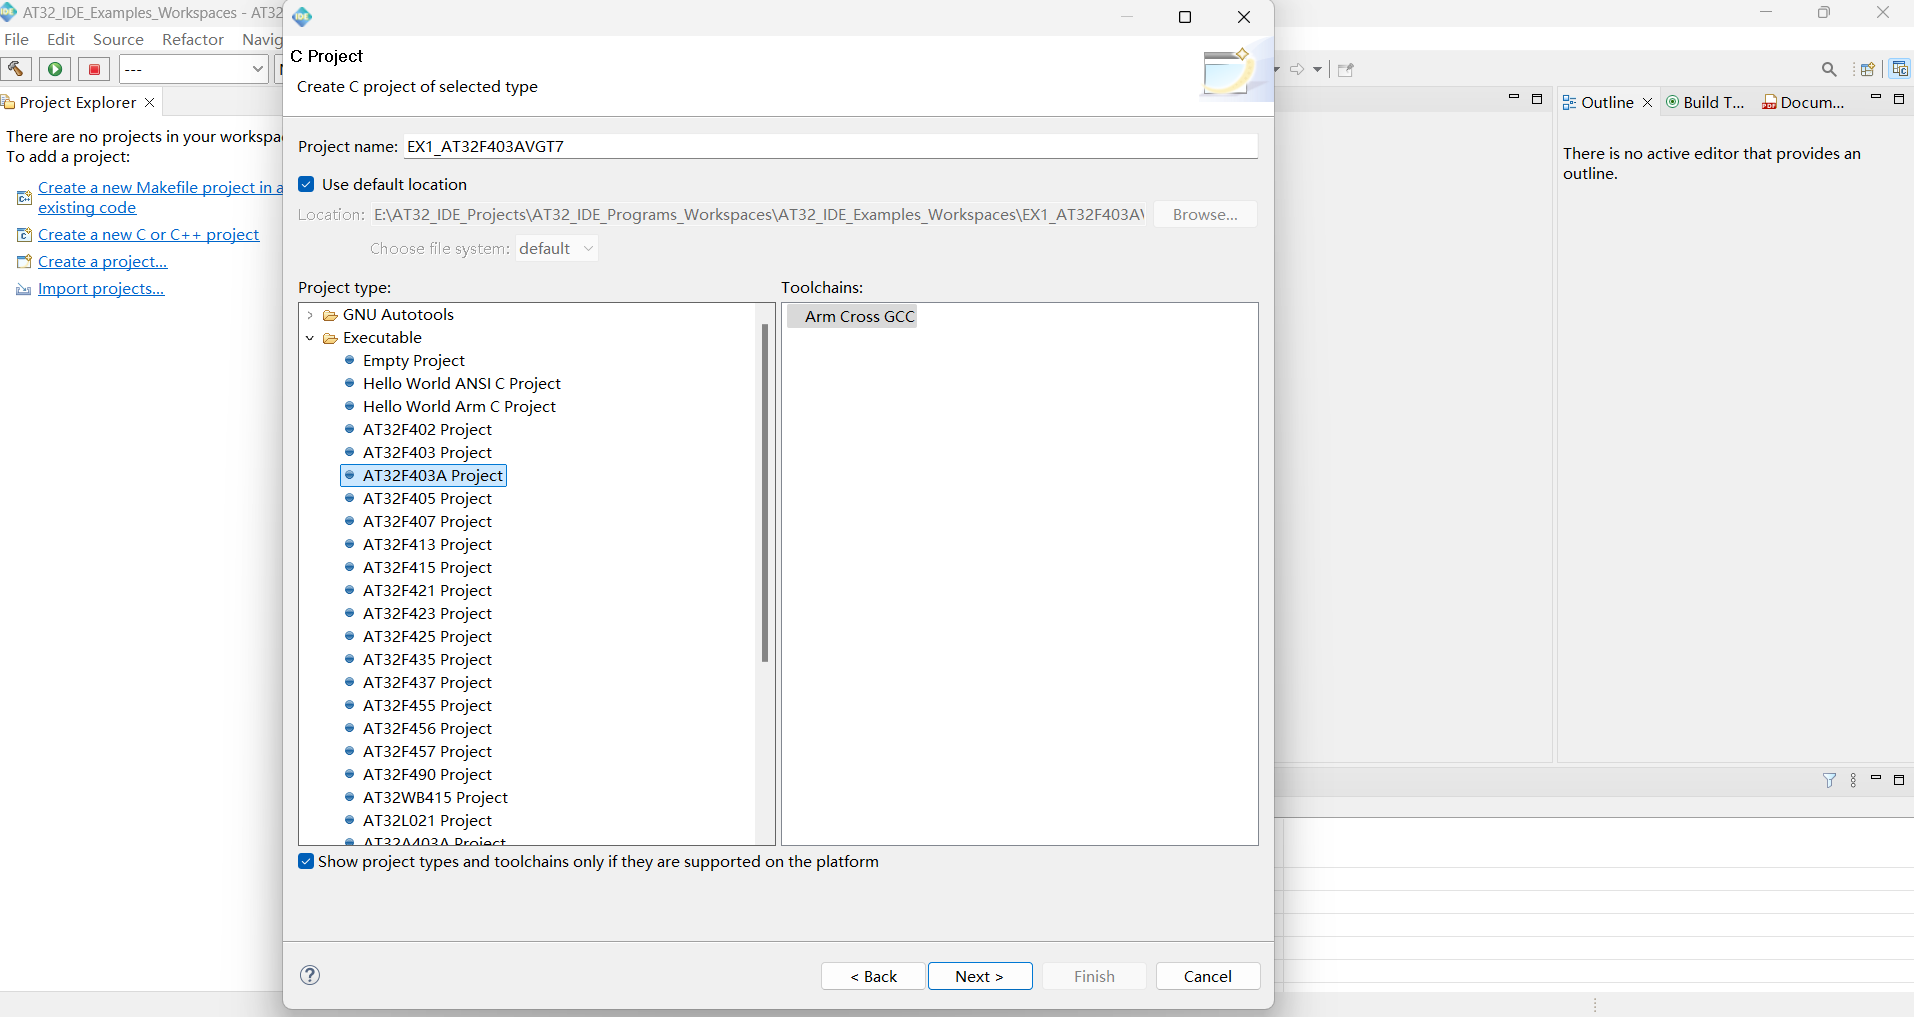The width and height of the screenshot is (1914, 1017).
Task: Click the 'Create a project...' link
Action: tap(102, 261)
